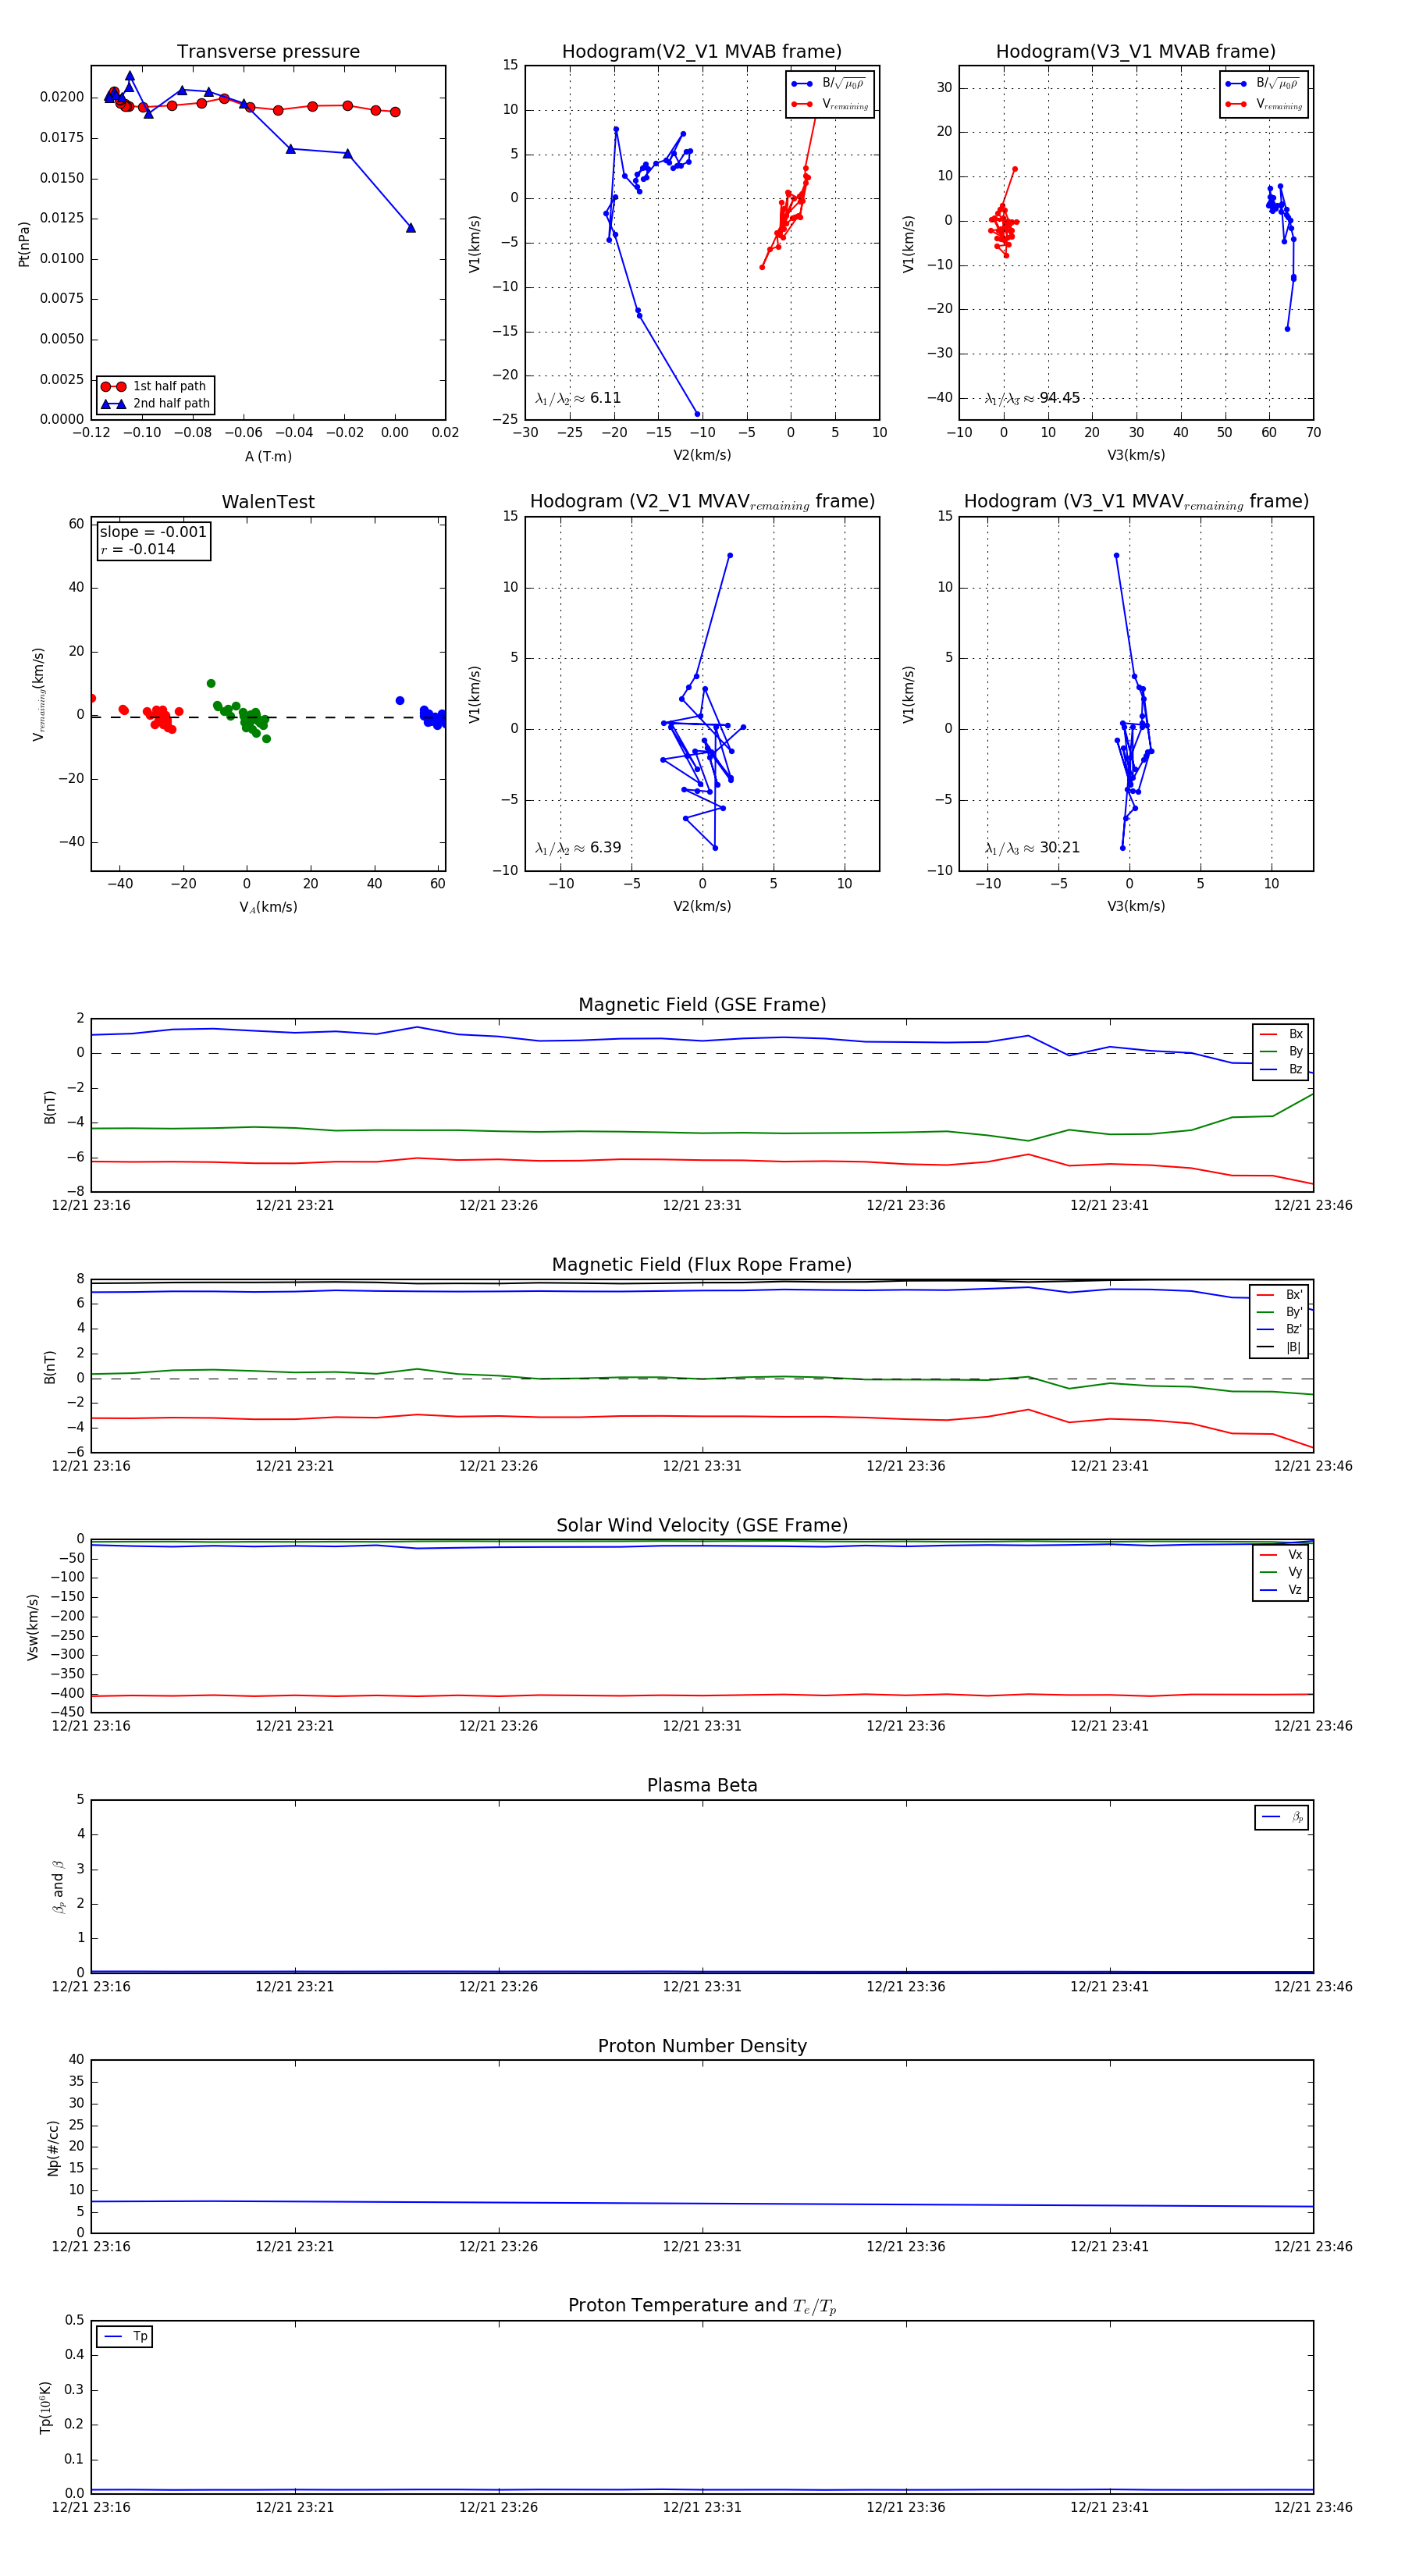
Task: Click the 'Magnetic Field (Flux Rope Frame)' title
Action: [702, 1265]
